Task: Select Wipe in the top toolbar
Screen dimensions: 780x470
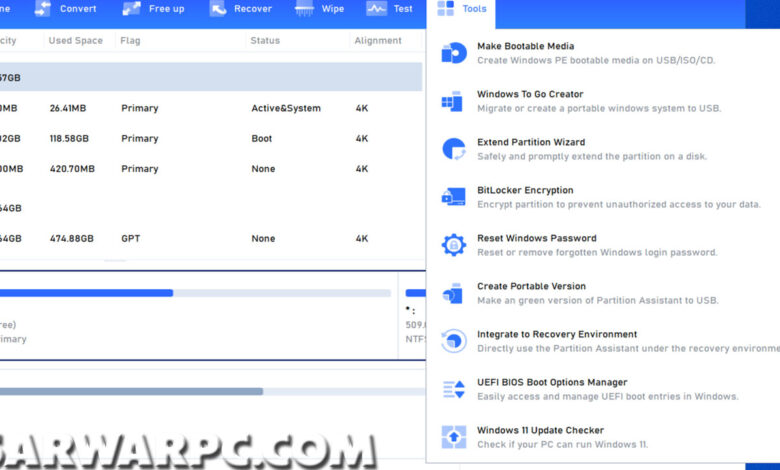Action: click(x=319, y=8)
